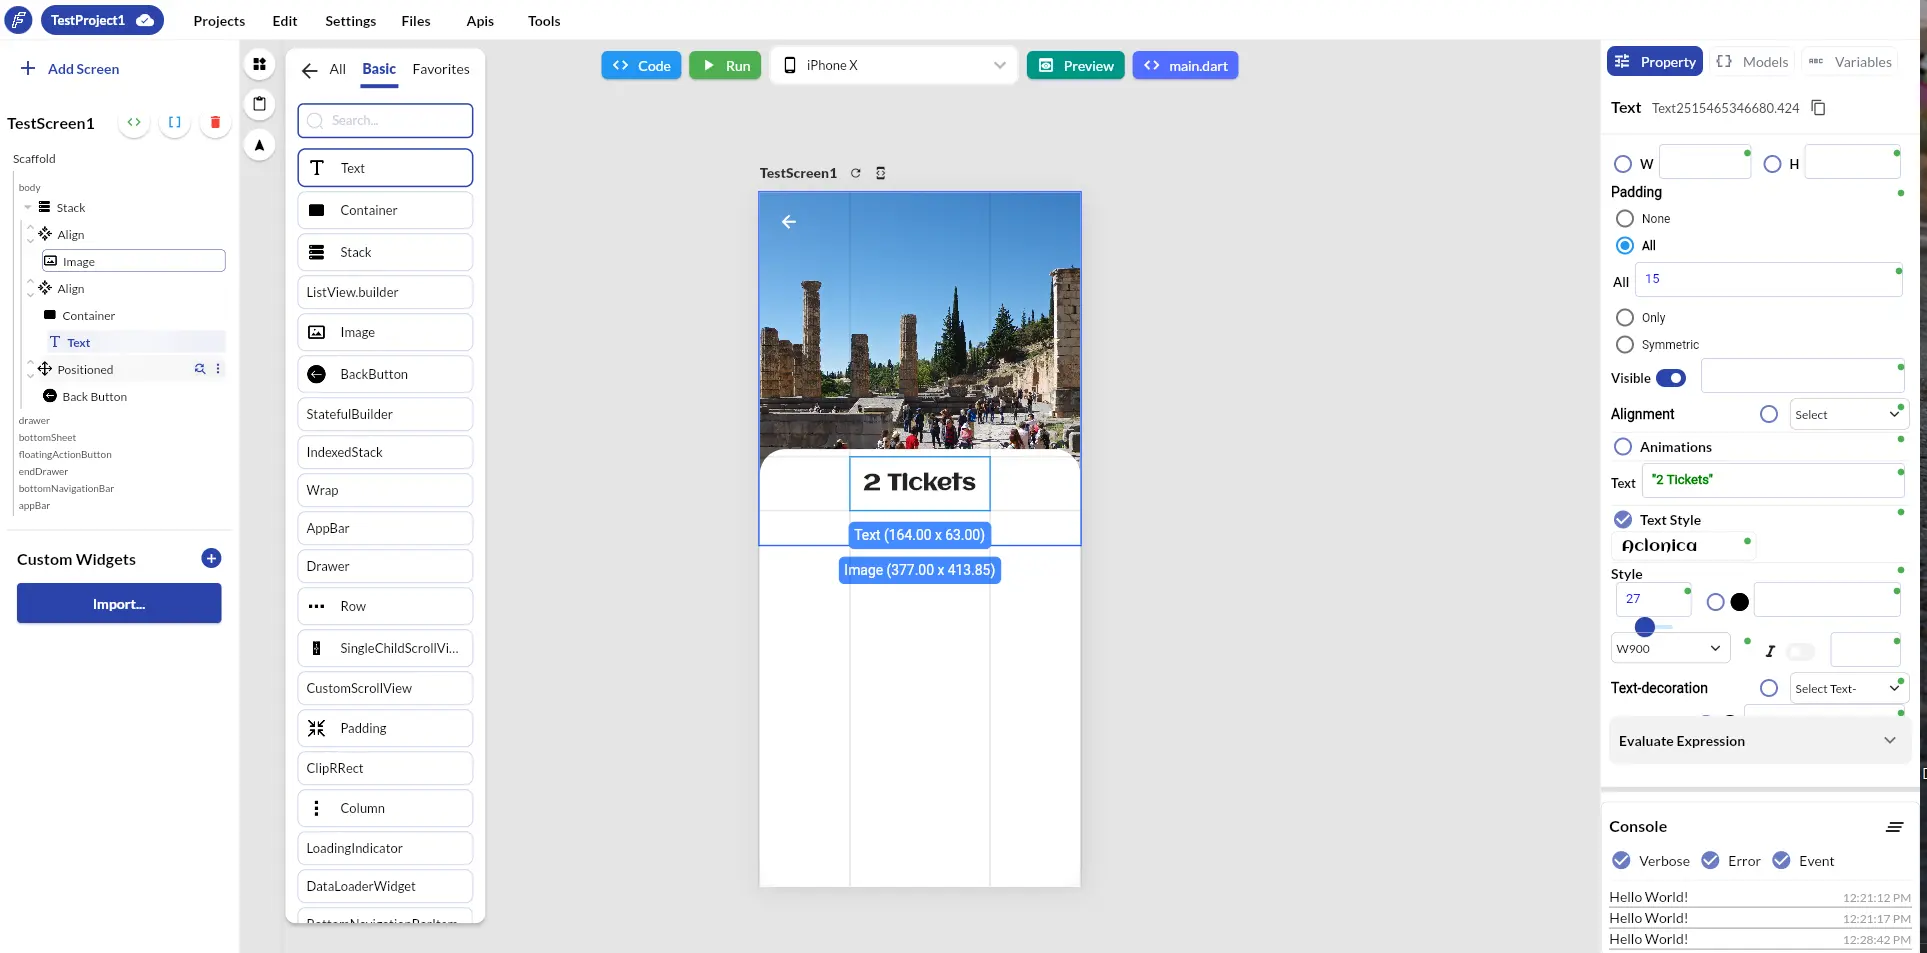Select None padding option

coord(1625,218)
